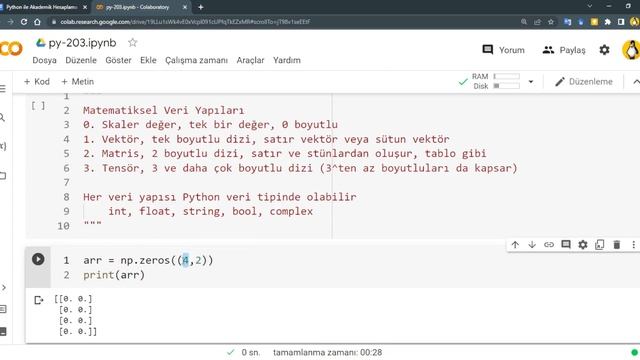Open browser extensions puzzle icon
Screen dimensions: 640x360
[x=607, y=22]
